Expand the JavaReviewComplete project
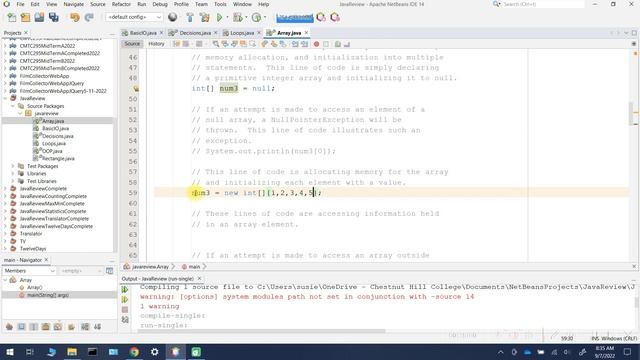Screen dimensions: 640x360 coord(5,189)
